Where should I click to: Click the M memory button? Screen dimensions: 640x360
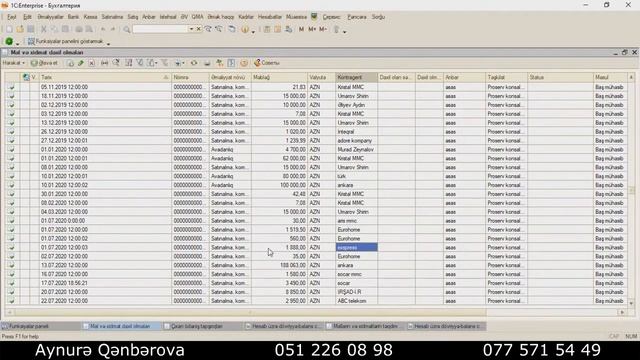pos(301,29)
